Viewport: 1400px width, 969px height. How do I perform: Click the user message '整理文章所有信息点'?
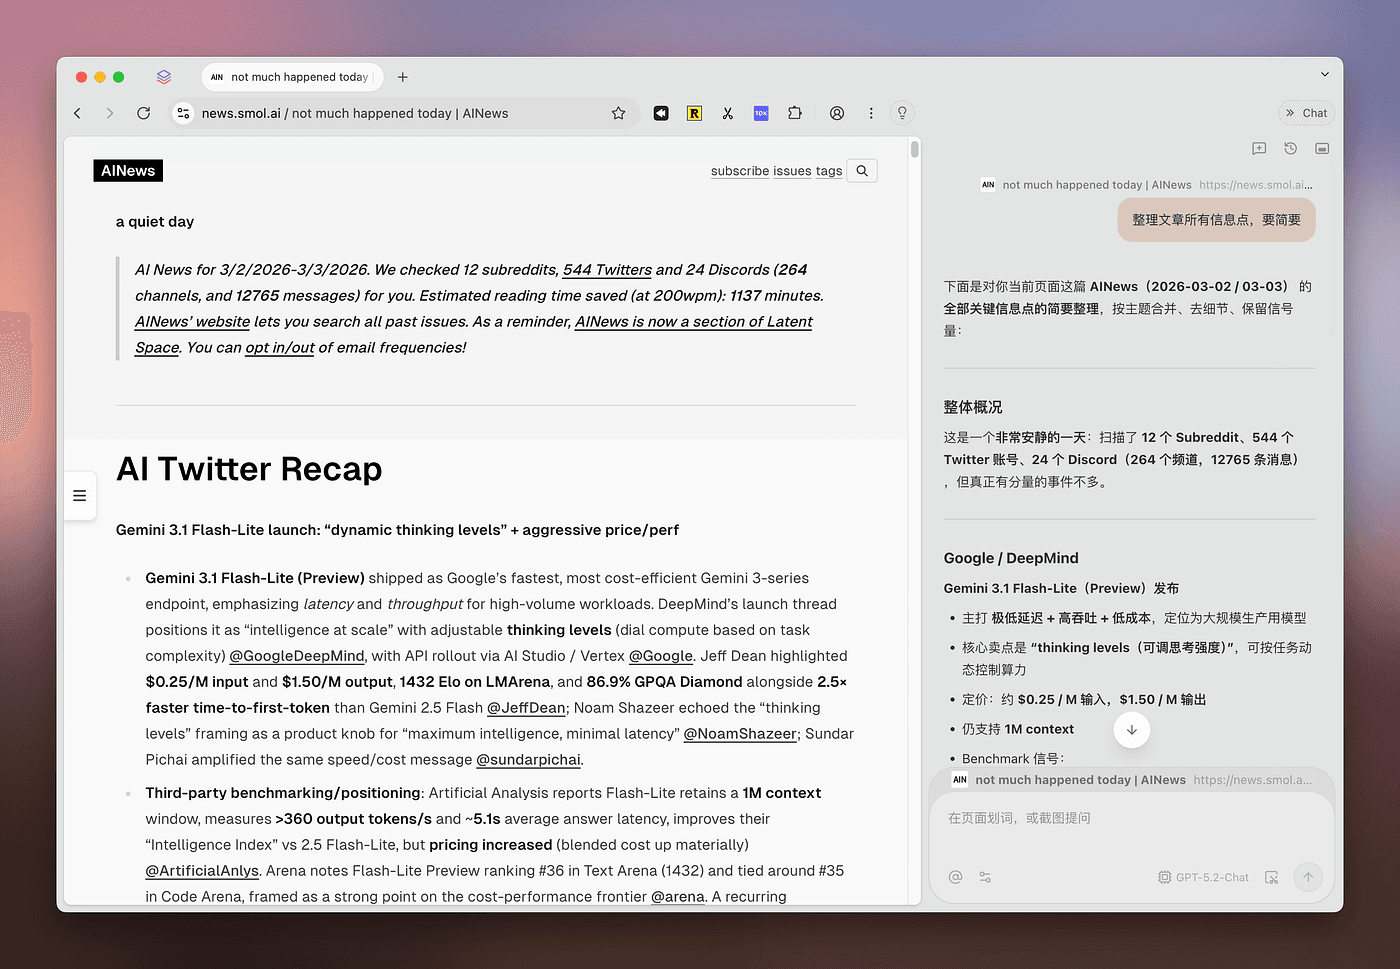pyautogui.click(x=1216, y=220)
